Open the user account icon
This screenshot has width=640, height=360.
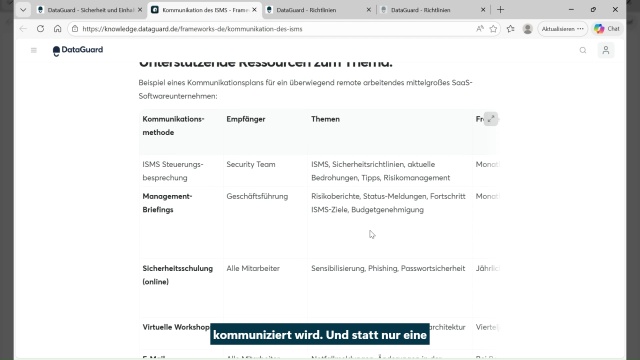606,50
